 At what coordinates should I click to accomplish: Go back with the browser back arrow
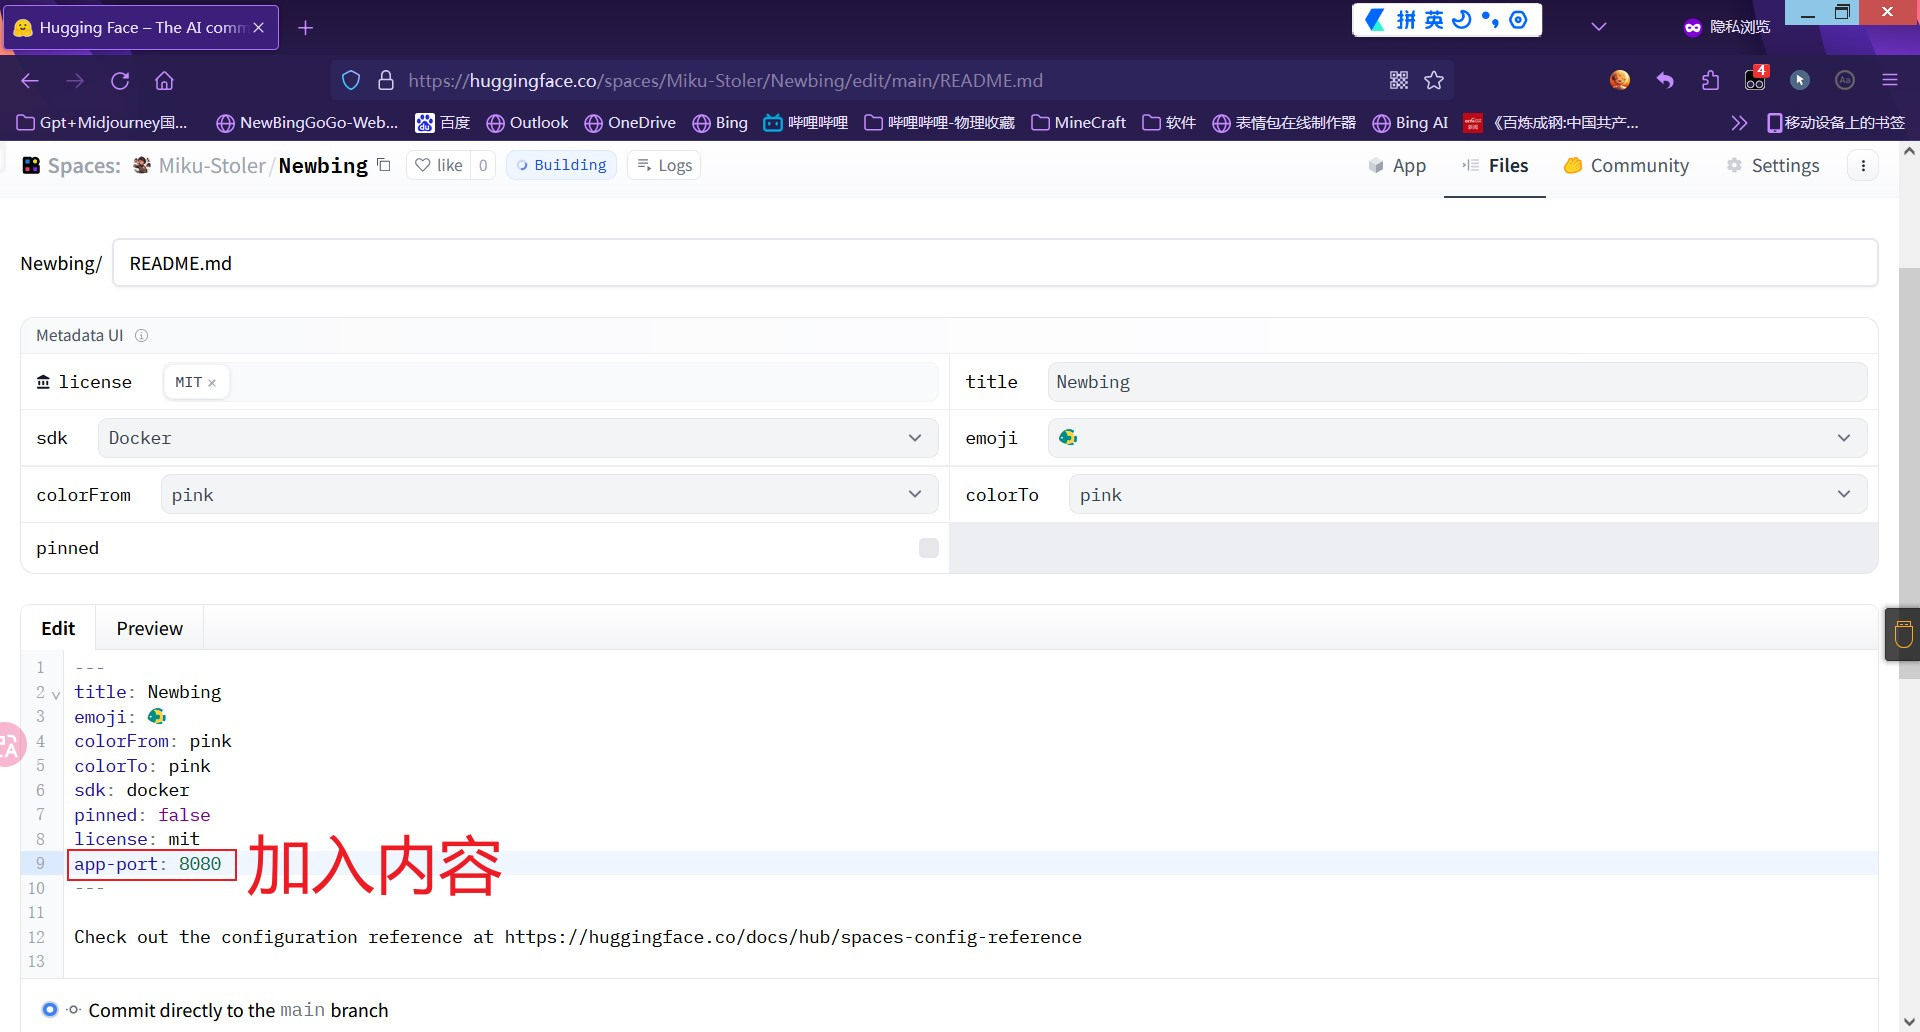coord(30,81)
